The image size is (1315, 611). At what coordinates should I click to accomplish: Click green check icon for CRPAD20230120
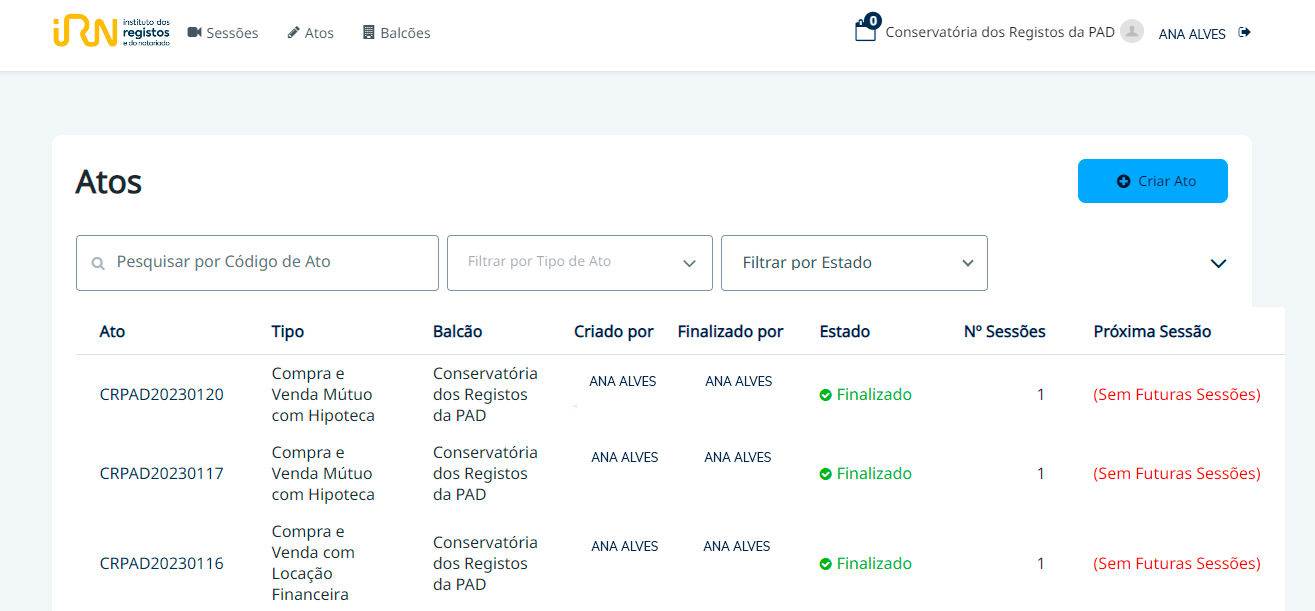click(826, 395)
